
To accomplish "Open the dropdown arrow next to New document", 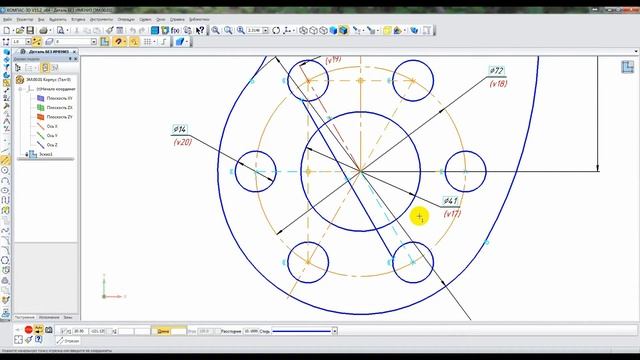I will (13, 30).
